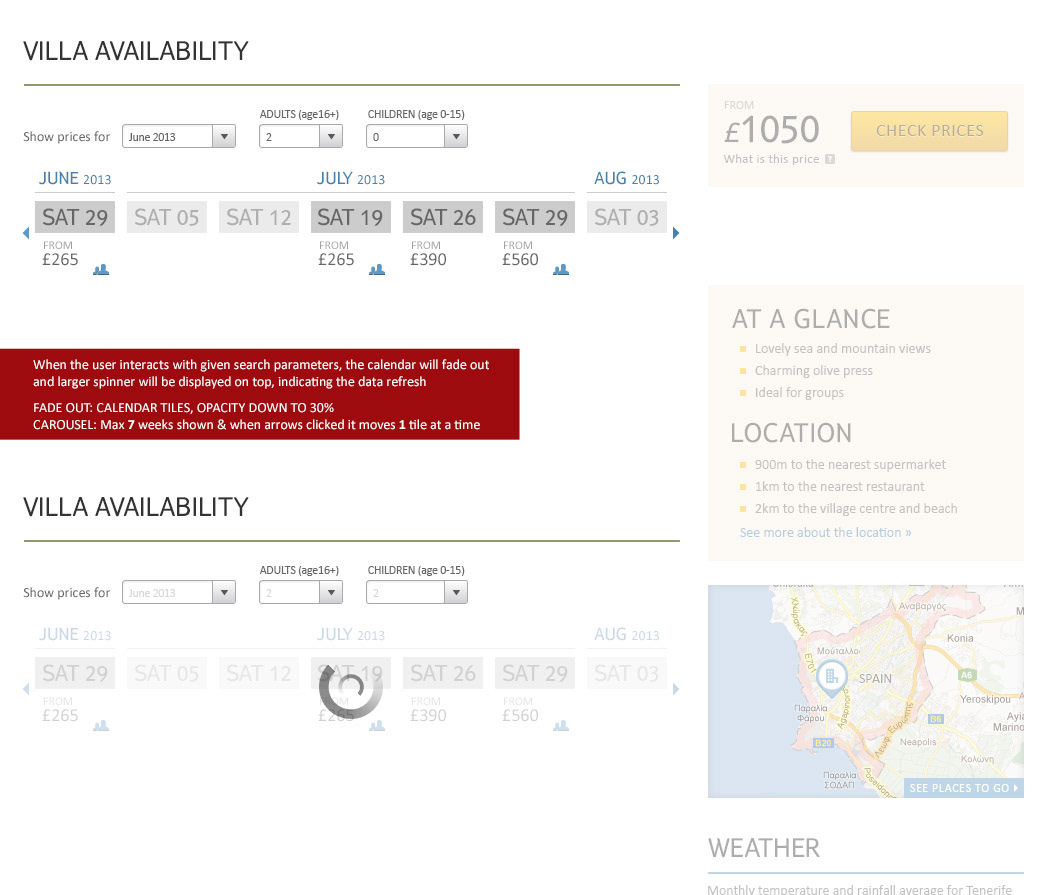This screenshot has height=895, width=1048.
Task: Click group icon beside SAT 19 £265 price
Action: tap(377, 269)
